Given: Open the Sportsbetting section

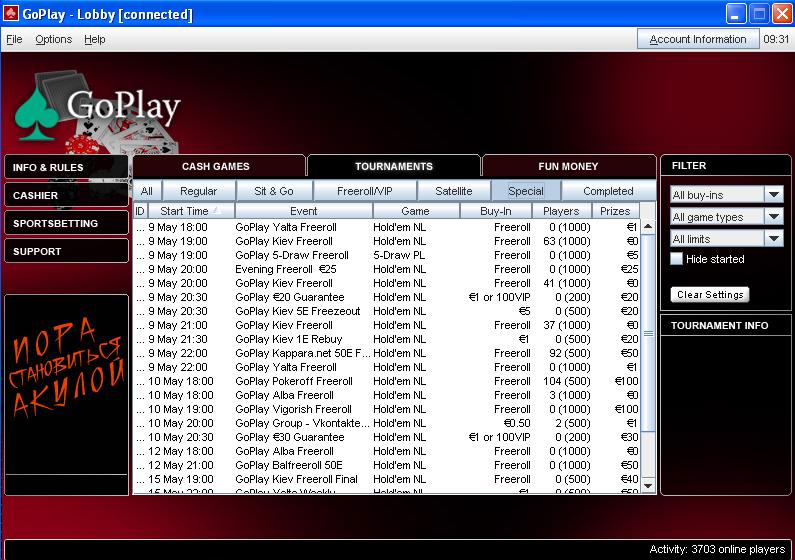Looking at the screenshot, I should (66, 223).
